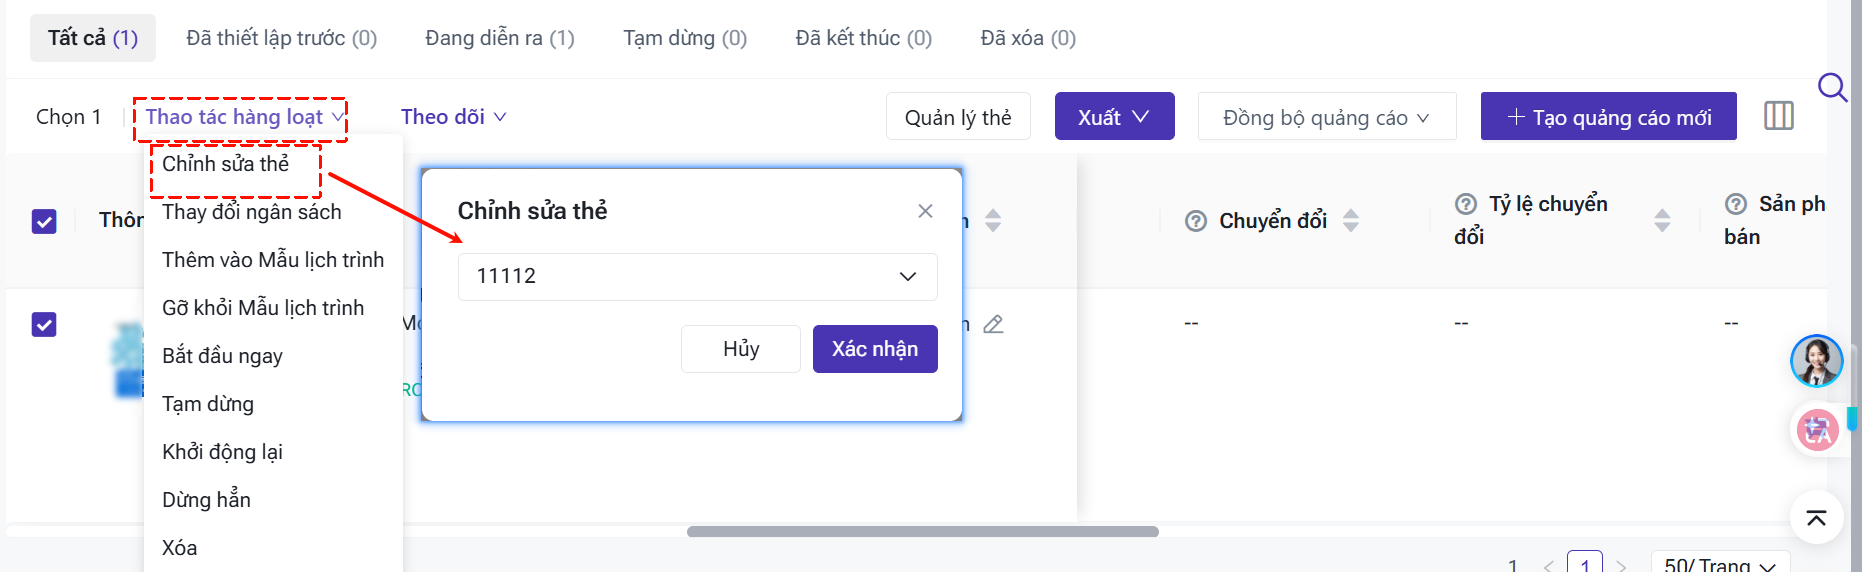Expand the Theo dõi dropdown
The width and height of the screenshot is (1862, 572).
click(x=453, y=117)
